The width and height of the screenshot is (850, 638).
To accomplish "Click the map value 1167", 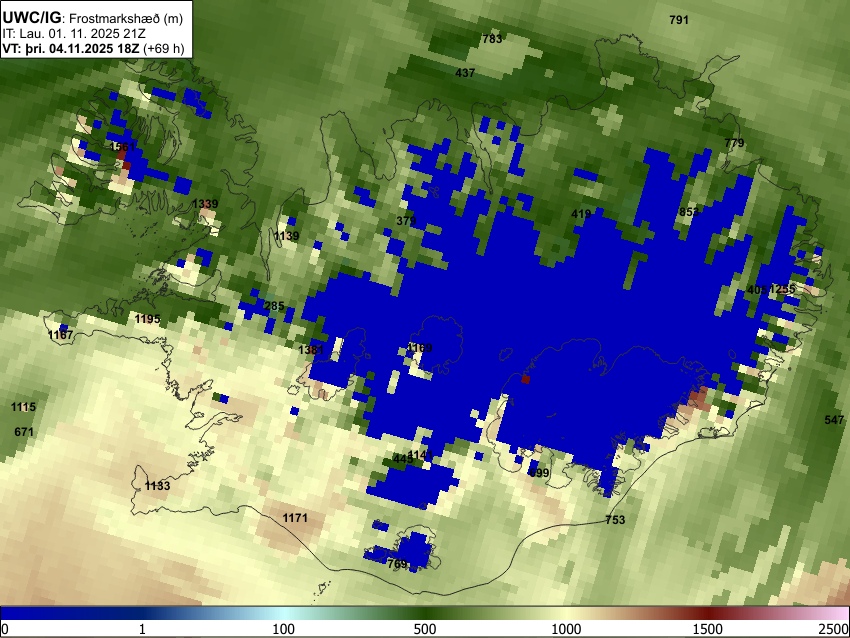I will click(x=60, y=335).
